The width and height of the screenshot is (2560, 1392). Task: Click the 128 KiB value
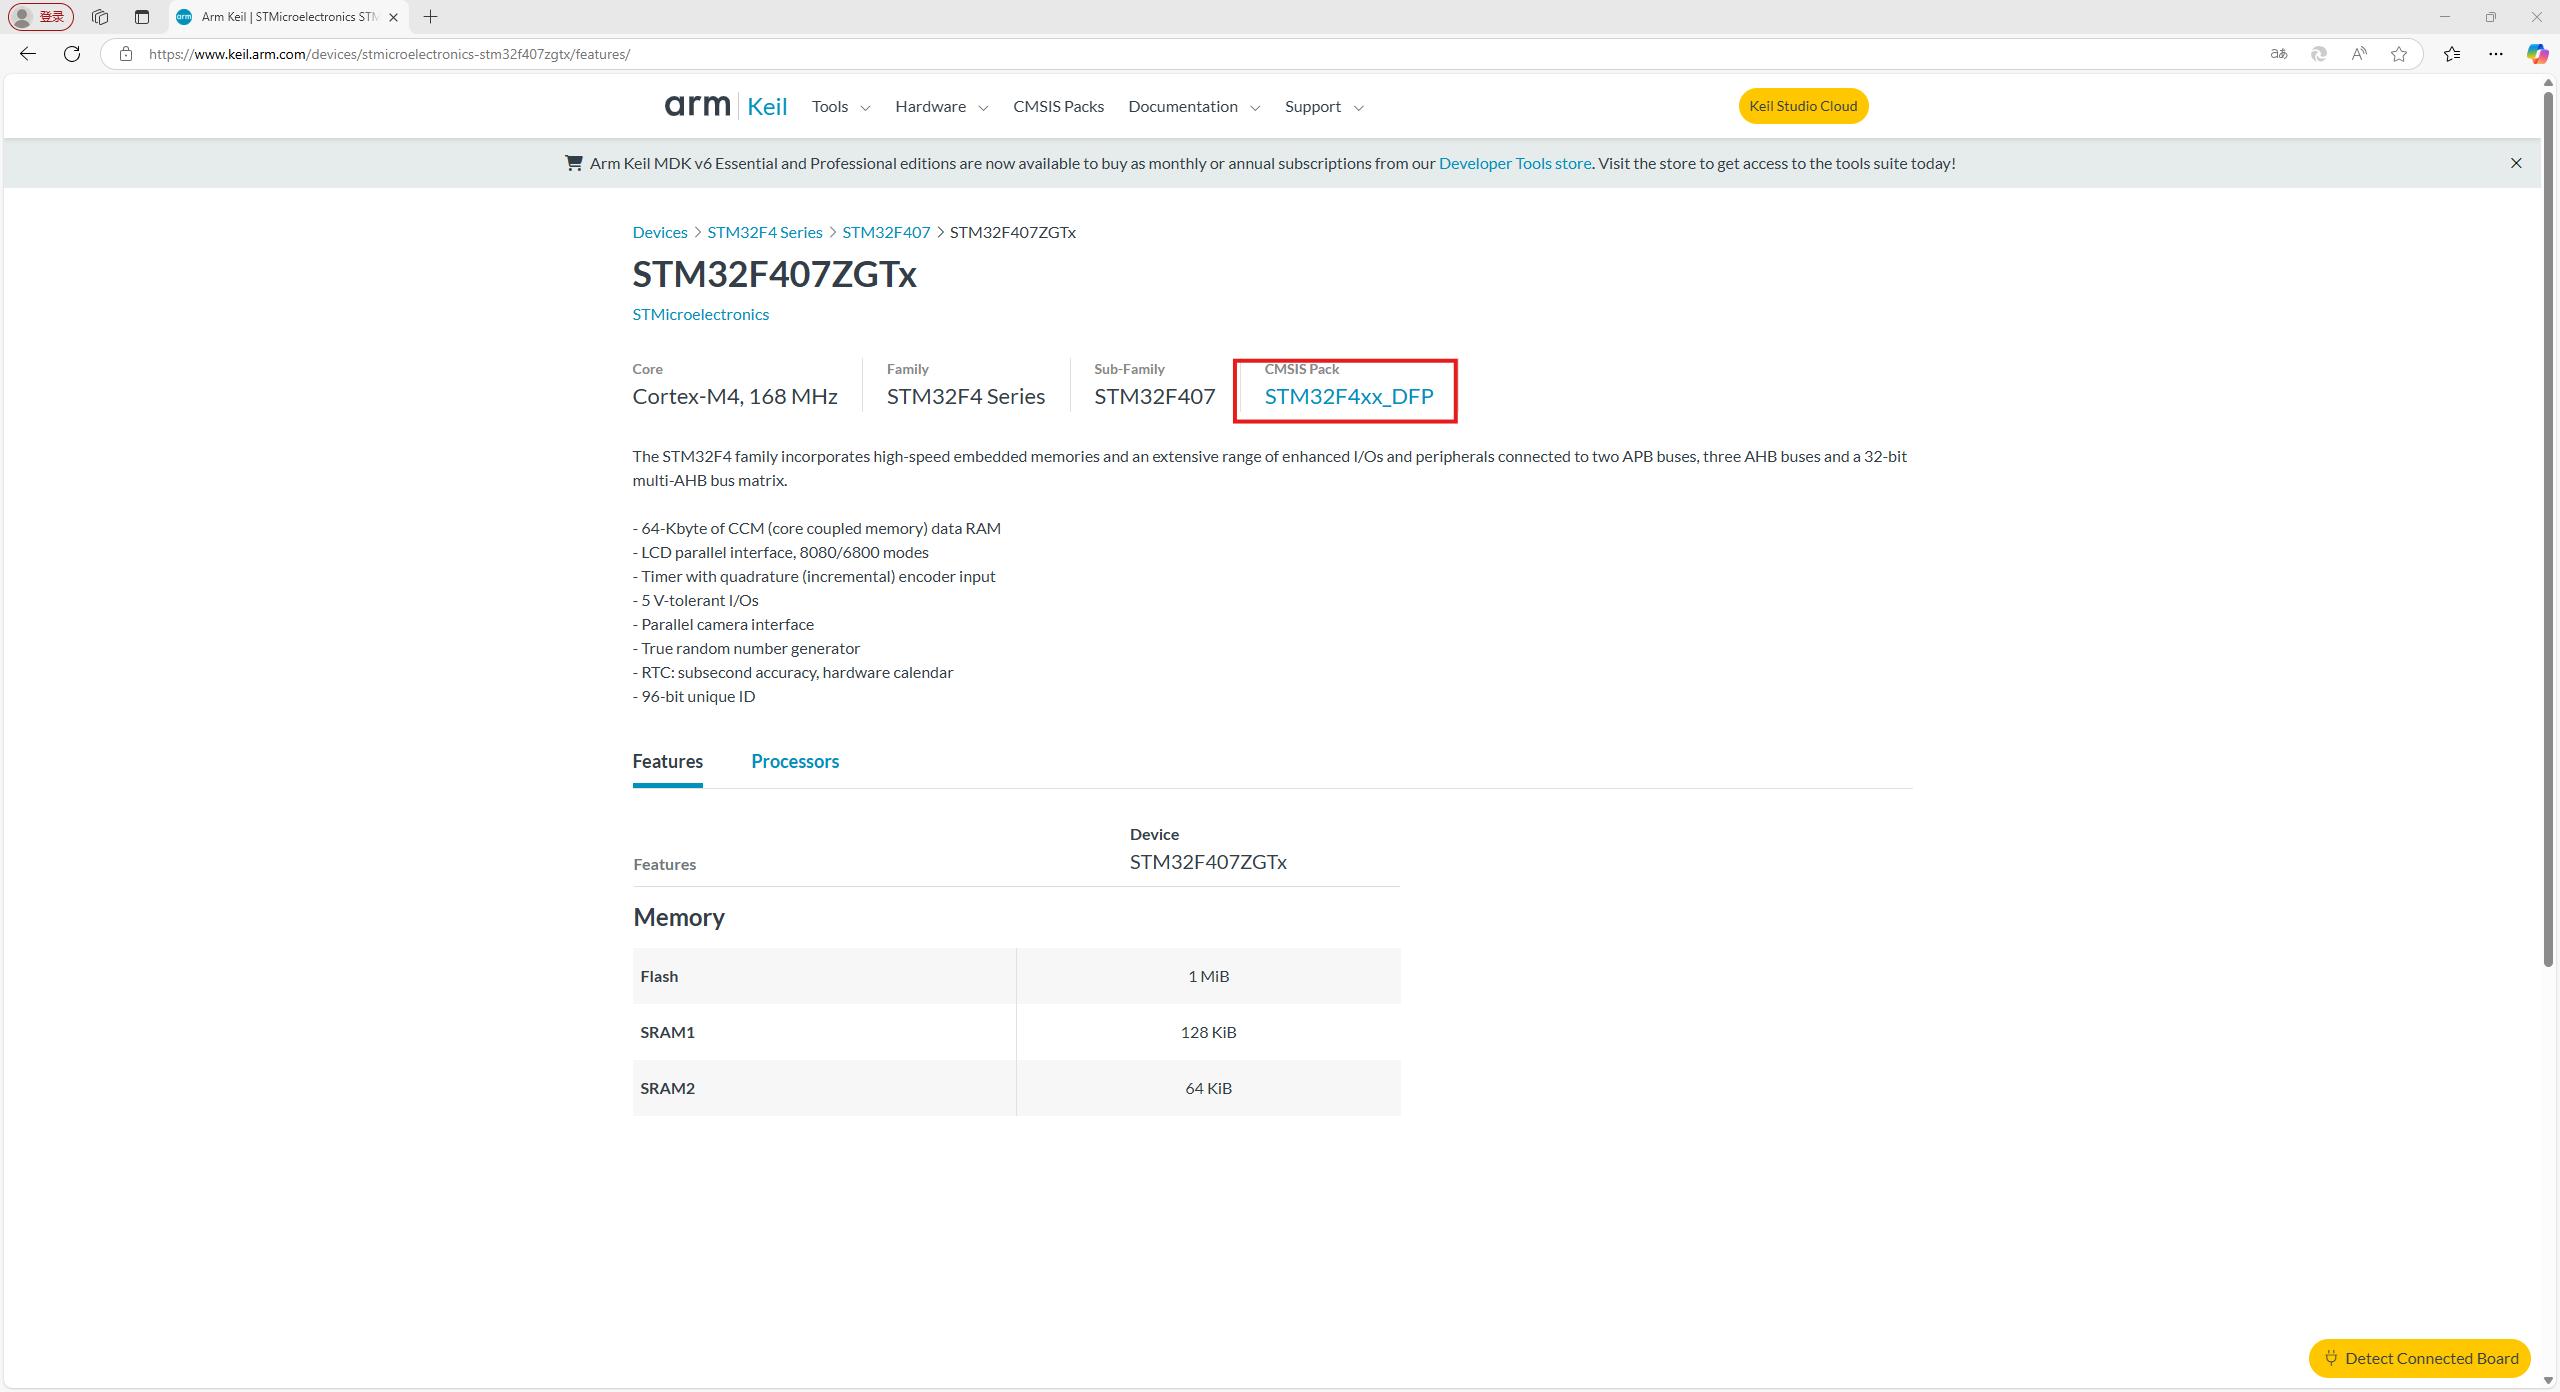1208,1032
